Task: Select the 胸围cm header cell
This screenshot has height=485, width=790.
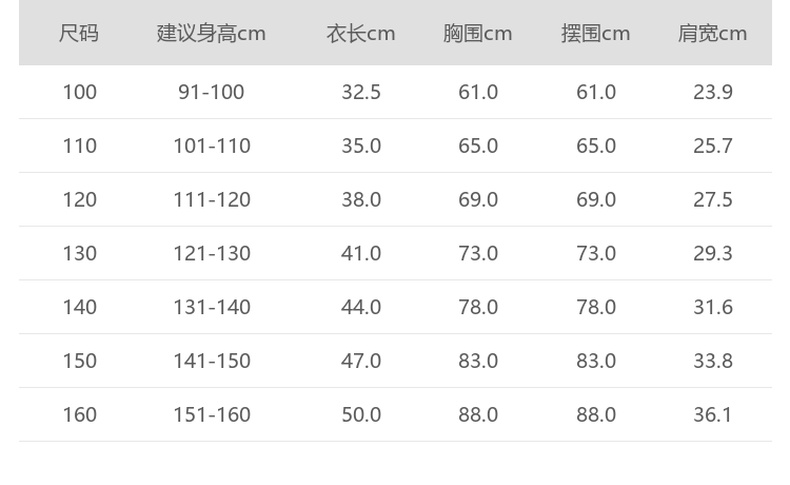Action: [478, 33]
